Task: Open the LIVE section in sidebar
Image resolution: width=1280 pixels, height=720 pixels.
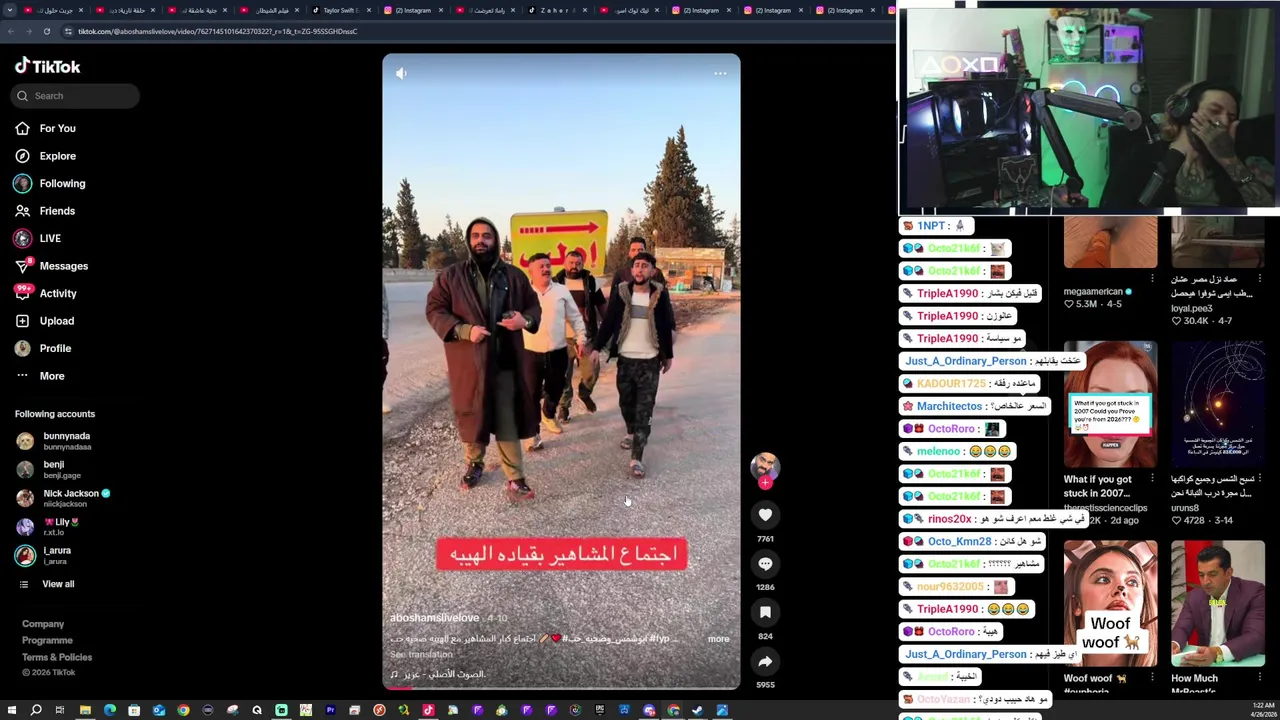Action: click(50, 238)
